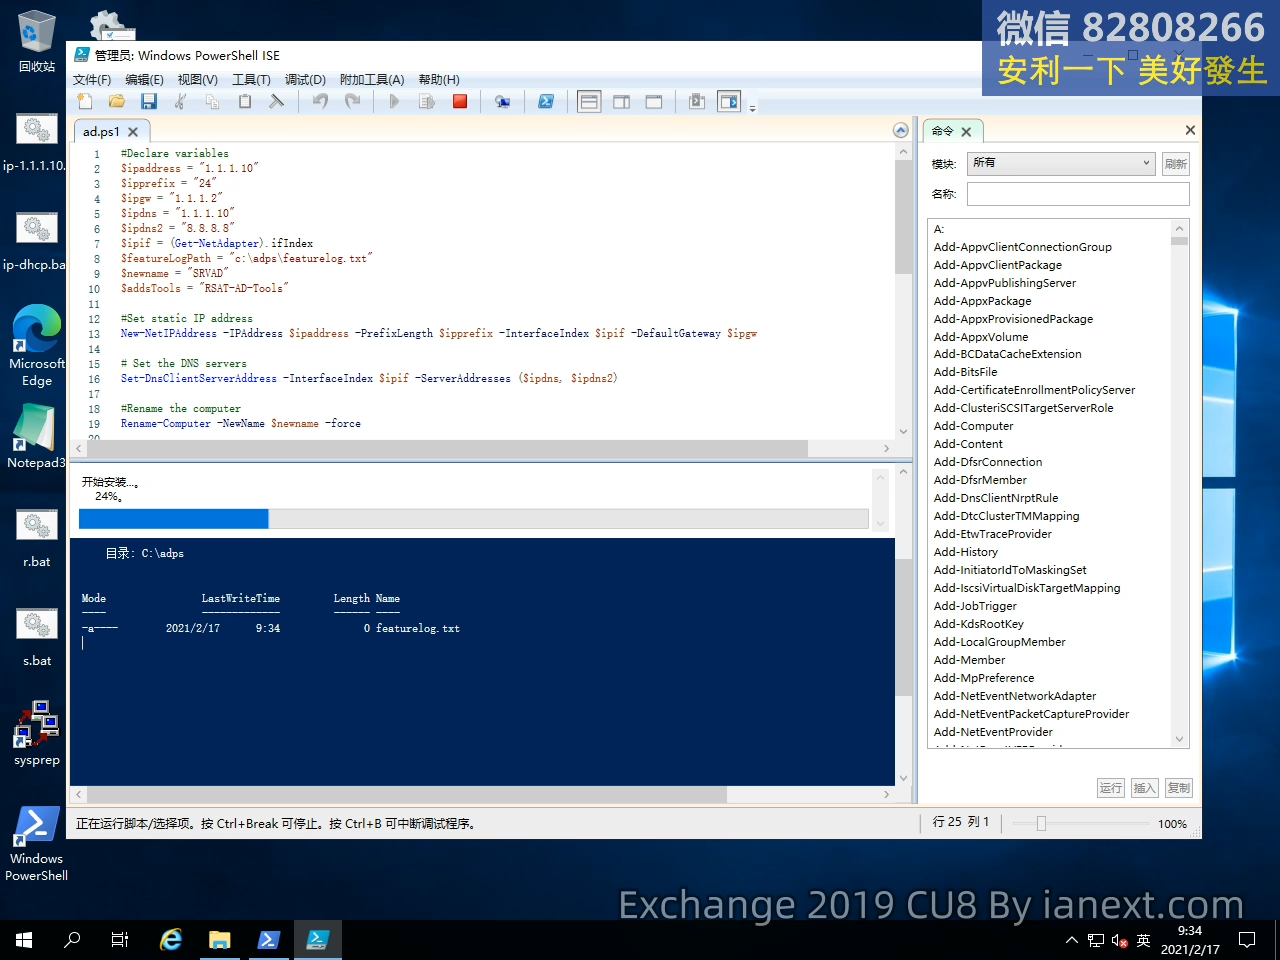The image size is (1280, 960).
Task: Launch PowerShell.exe with the blue console icon
Action: pyautogui.click(x=546, y=101)
